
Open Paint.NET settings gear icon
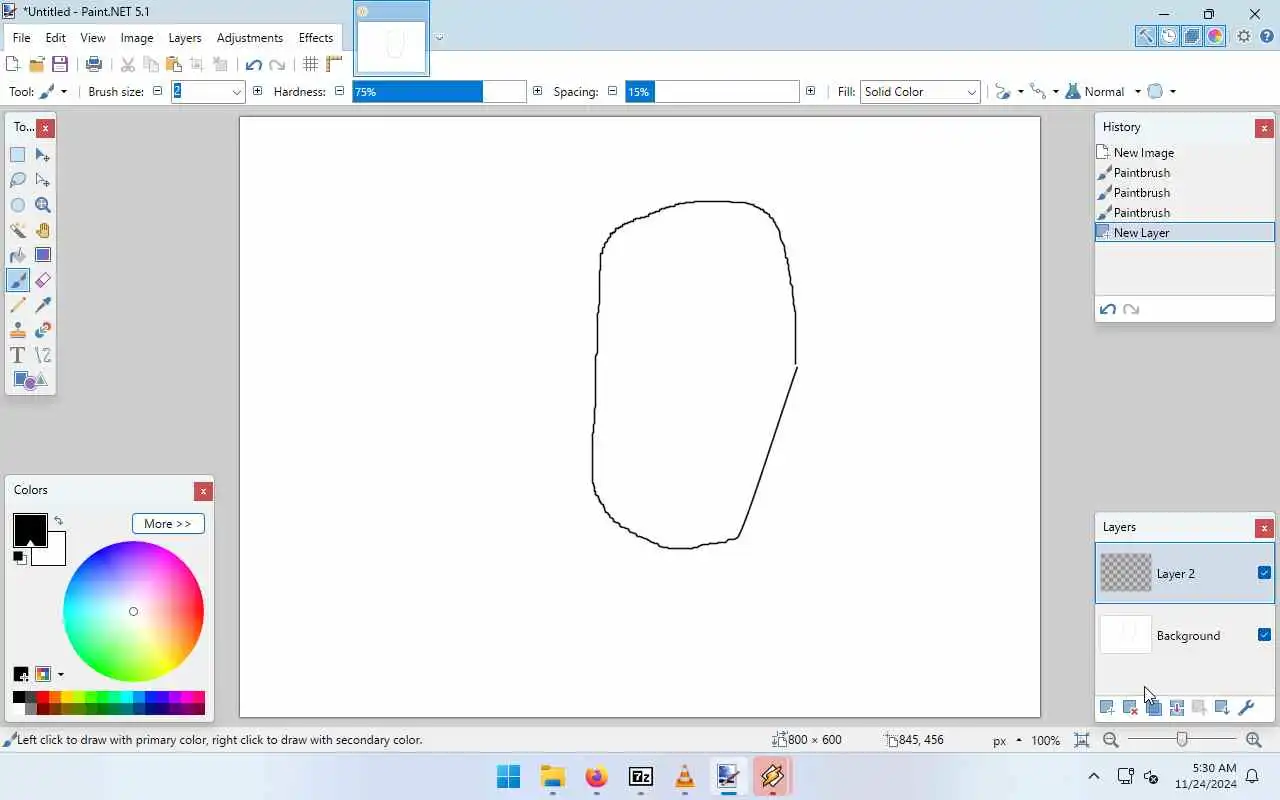pyautogui.click(x=1244, y=36)
